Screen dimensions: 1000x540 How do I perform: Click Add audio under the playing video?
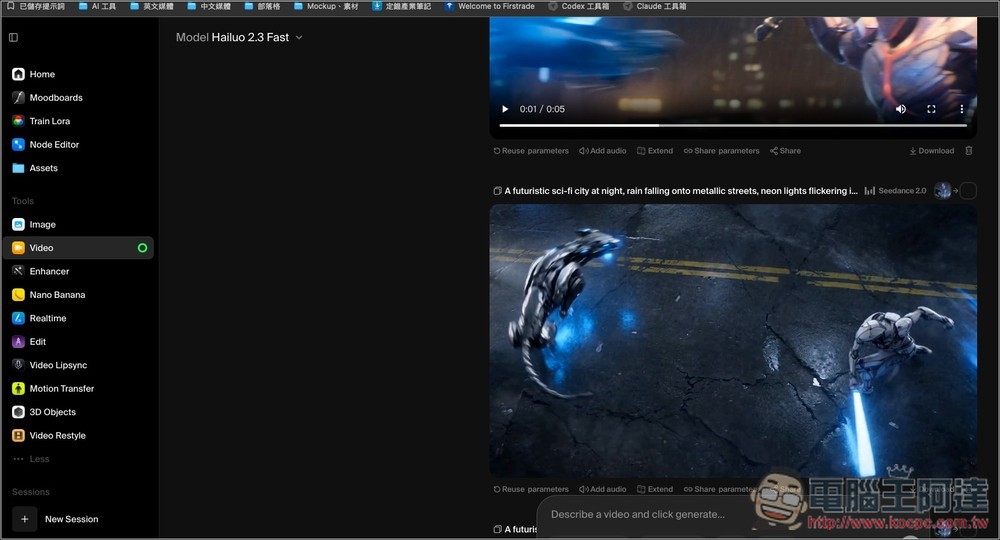[603, 151]
